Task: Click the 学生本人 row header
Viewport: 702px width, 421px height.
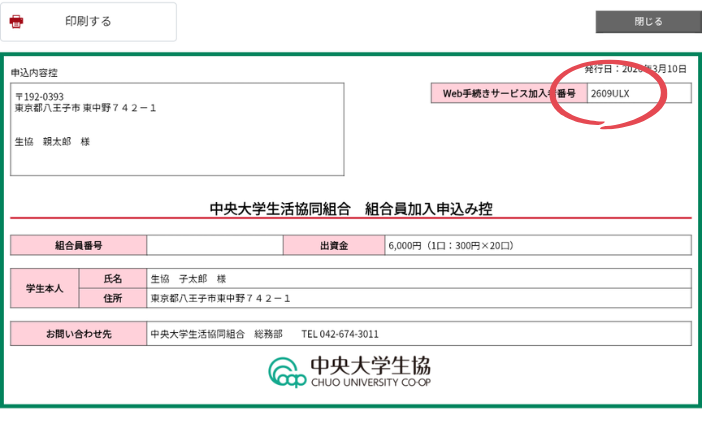Action: point(45,288)
